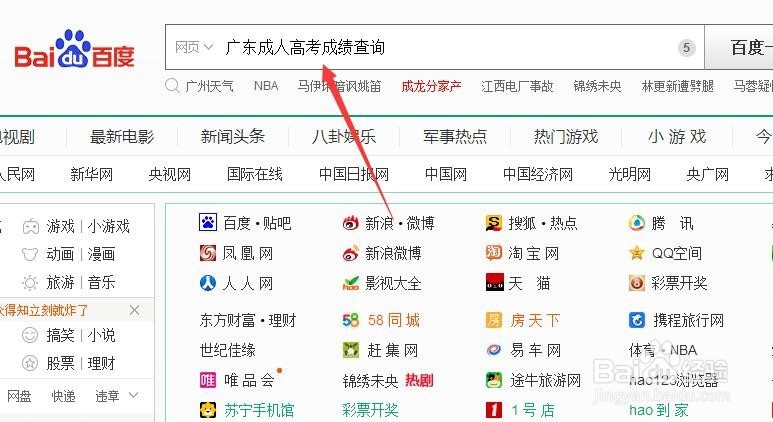The image size is (773, 422).
Task: Click the Baidu logo
Action: click(74, 49)
